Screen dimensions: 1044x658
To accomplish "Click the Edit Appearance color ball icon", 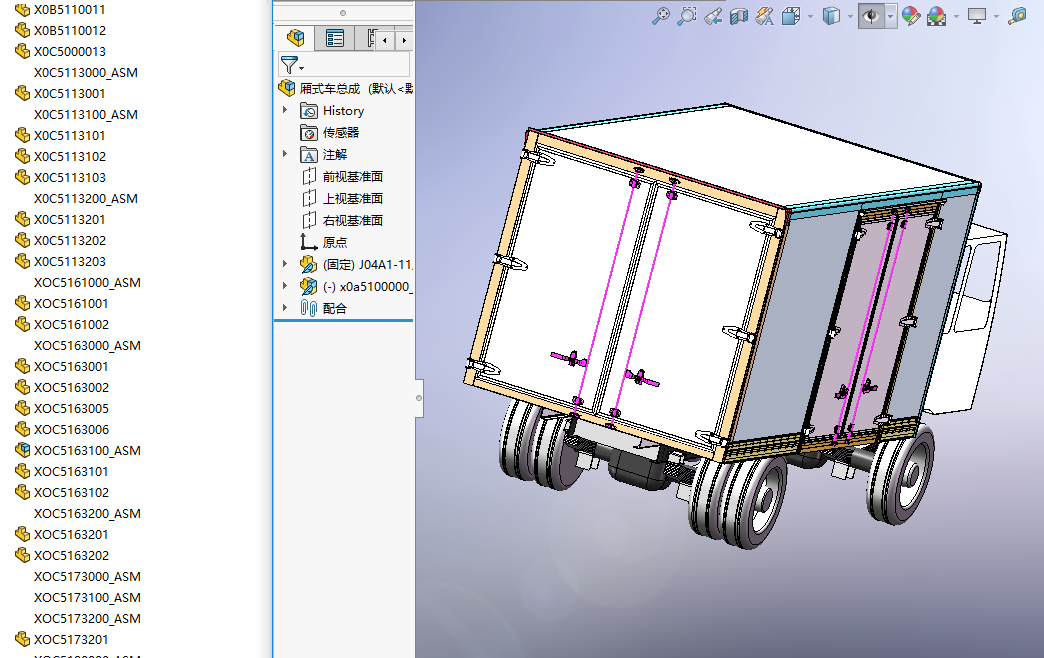I will pyautogui.click(x=912, y=16).
